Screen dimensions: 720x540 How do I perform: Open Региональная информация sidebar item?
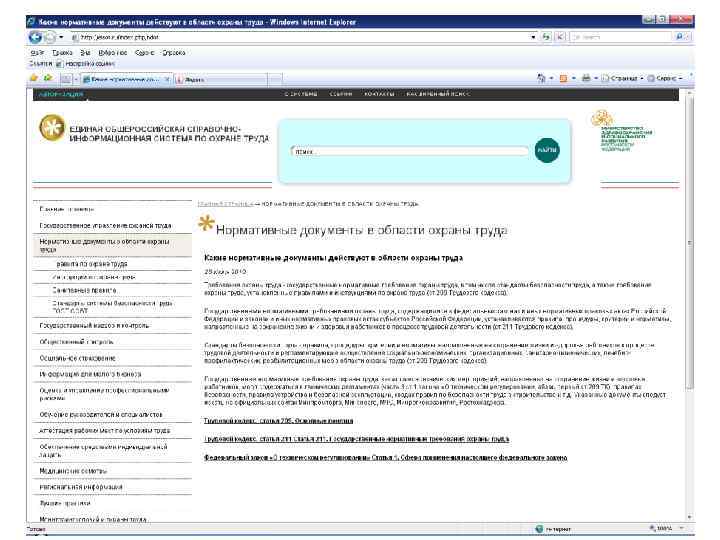81,487
